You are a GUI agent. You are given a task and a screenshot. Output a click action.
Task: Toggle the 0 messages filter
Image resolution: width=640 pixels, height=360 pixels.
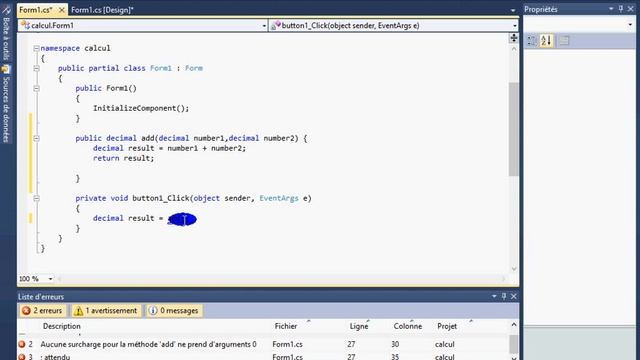coord(174,311)
